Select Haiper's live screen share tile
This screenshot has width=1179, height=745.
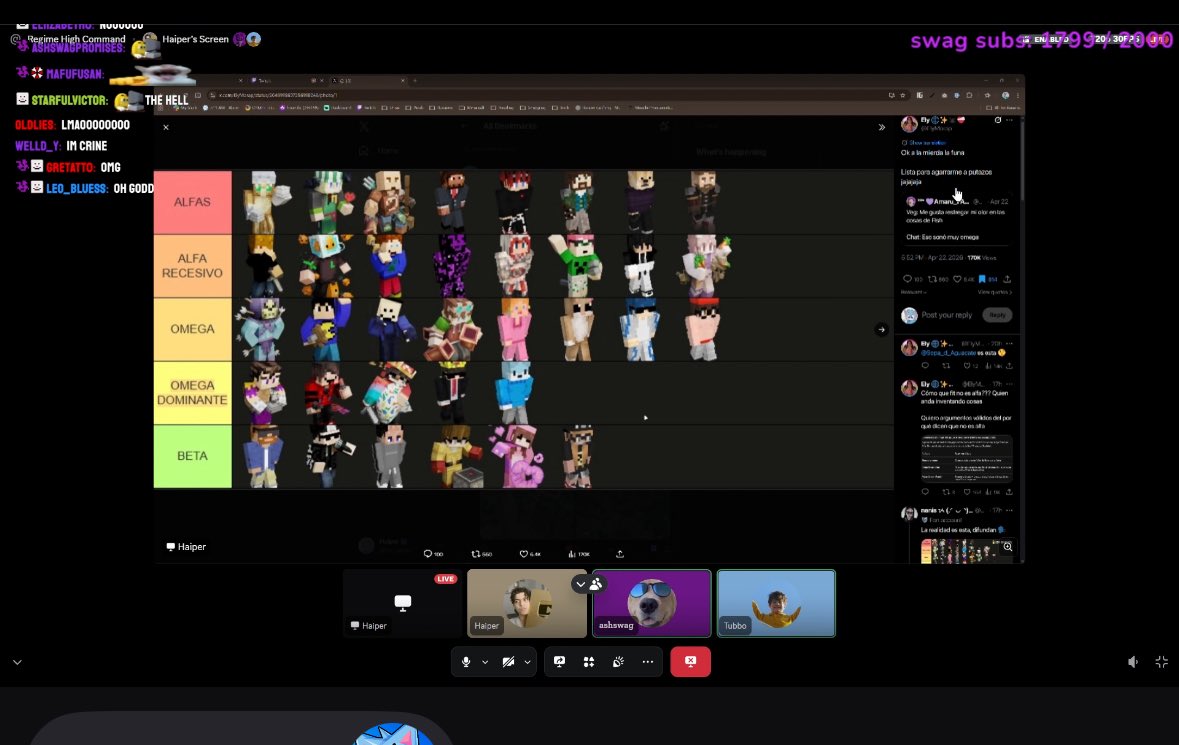coord(402,604)
